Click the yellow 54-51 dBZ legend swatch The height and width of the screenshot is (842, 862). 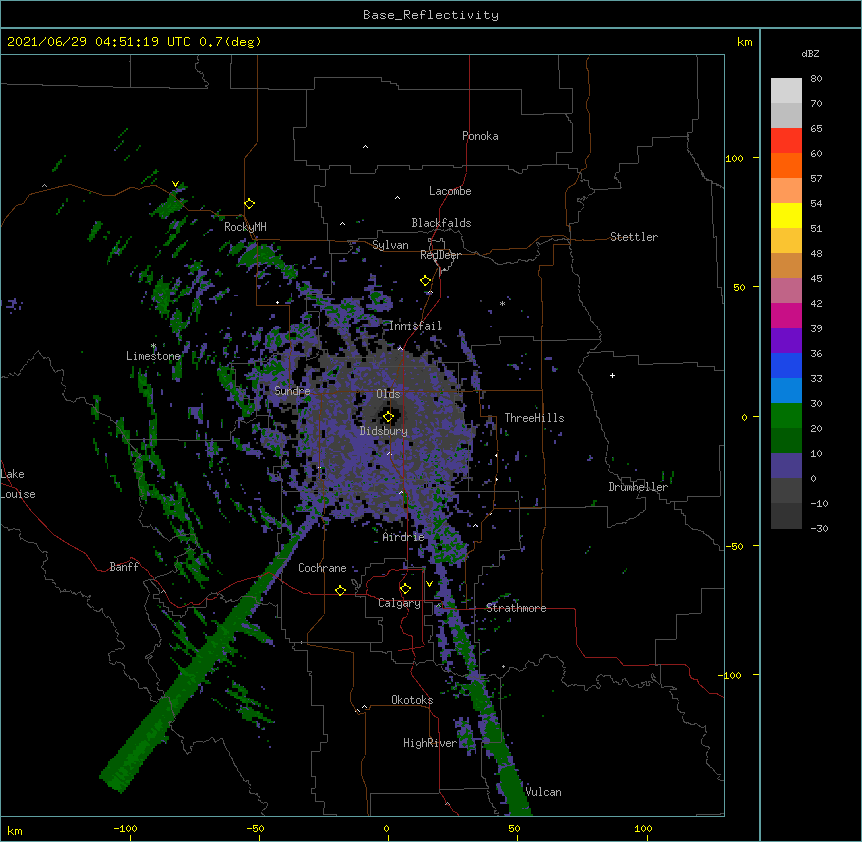click(786, 215)
